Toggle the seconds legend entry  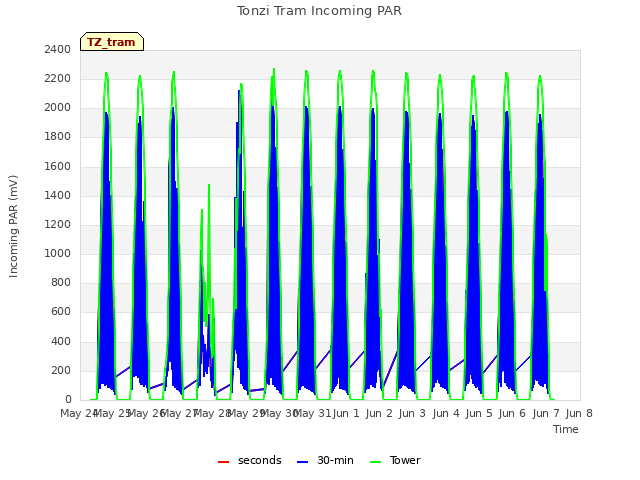coord(250,460)
